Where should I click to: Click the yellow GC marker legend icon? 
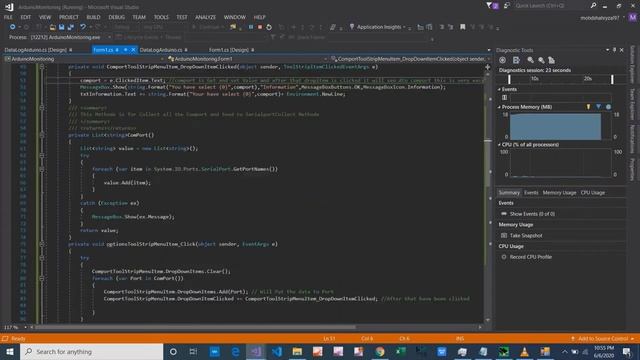[588, 107]
